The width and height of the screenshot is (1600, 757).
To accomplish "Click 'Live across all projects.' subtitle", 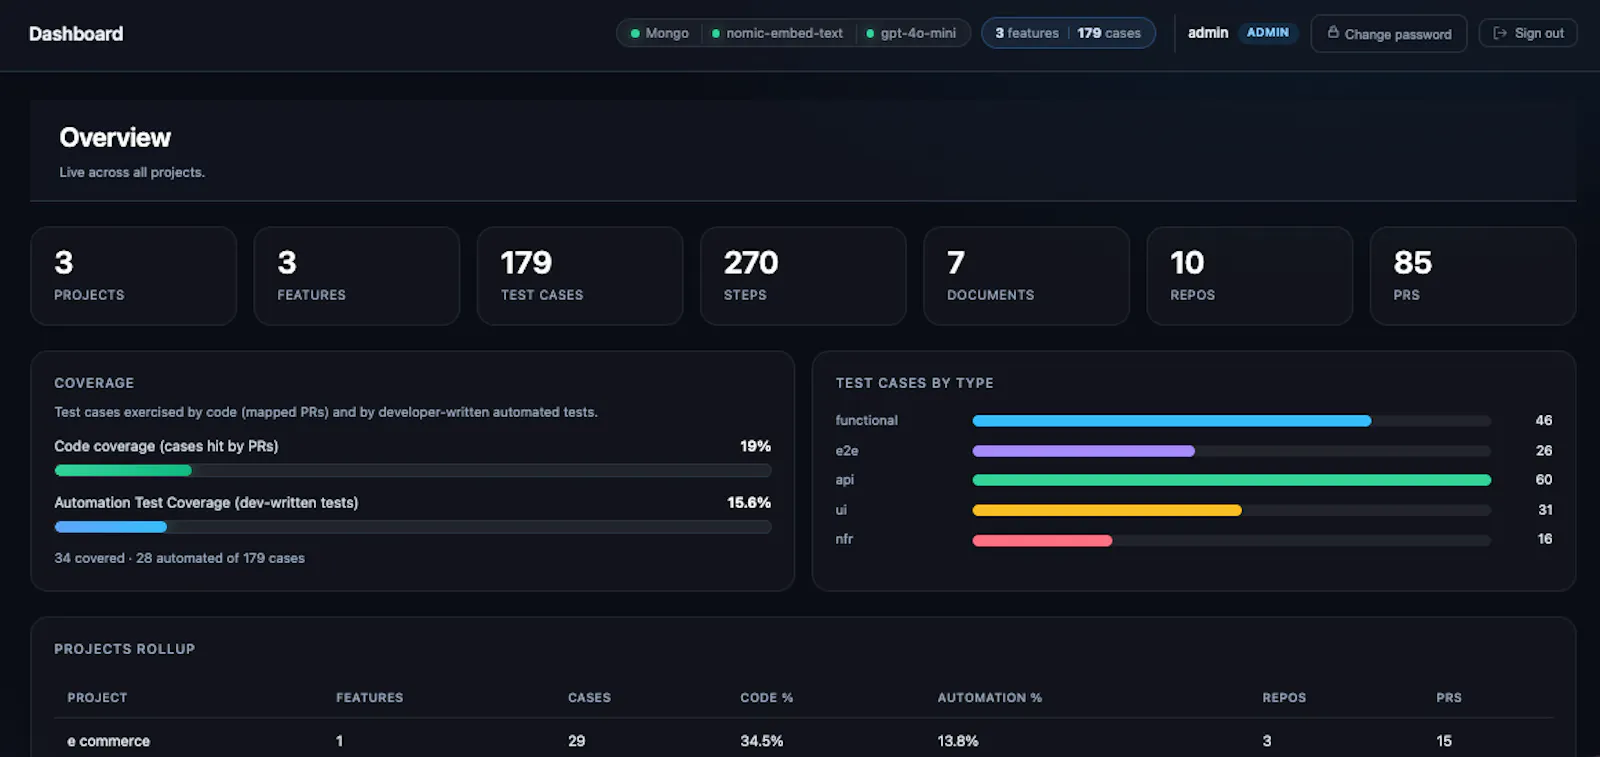I will pyautogui.click(x=132, y=172).
